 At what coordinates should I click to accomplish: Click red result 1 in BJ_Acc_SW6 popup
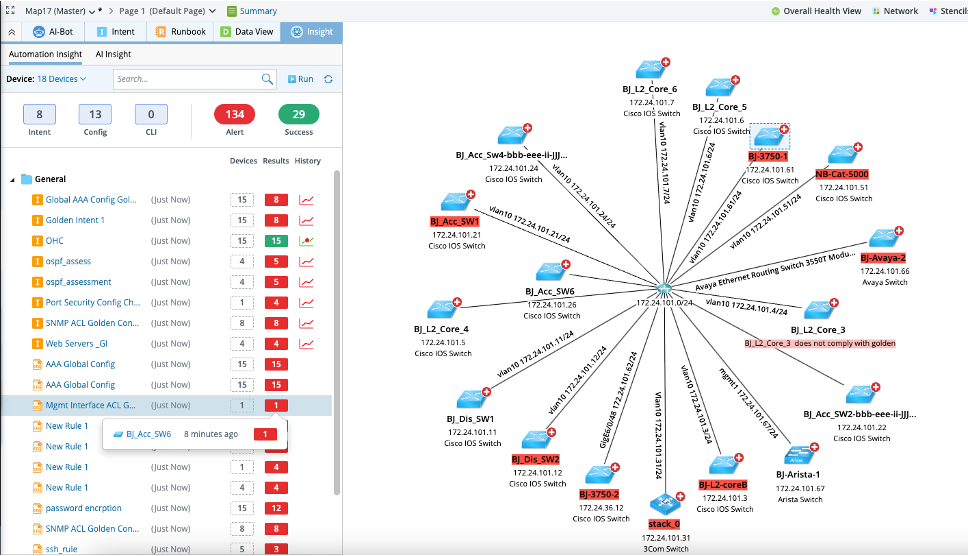tap(265, 434)
